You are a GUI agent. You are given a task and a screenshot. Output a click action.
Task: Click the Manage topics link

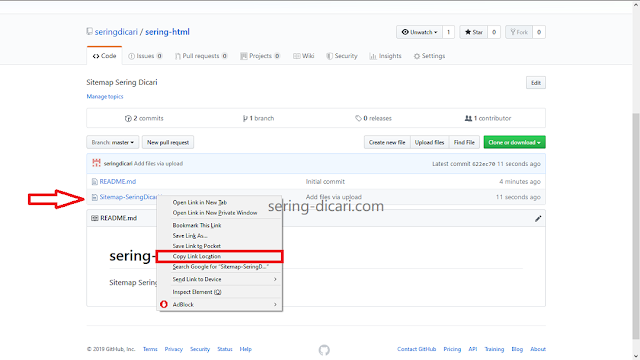click(105, 96)
